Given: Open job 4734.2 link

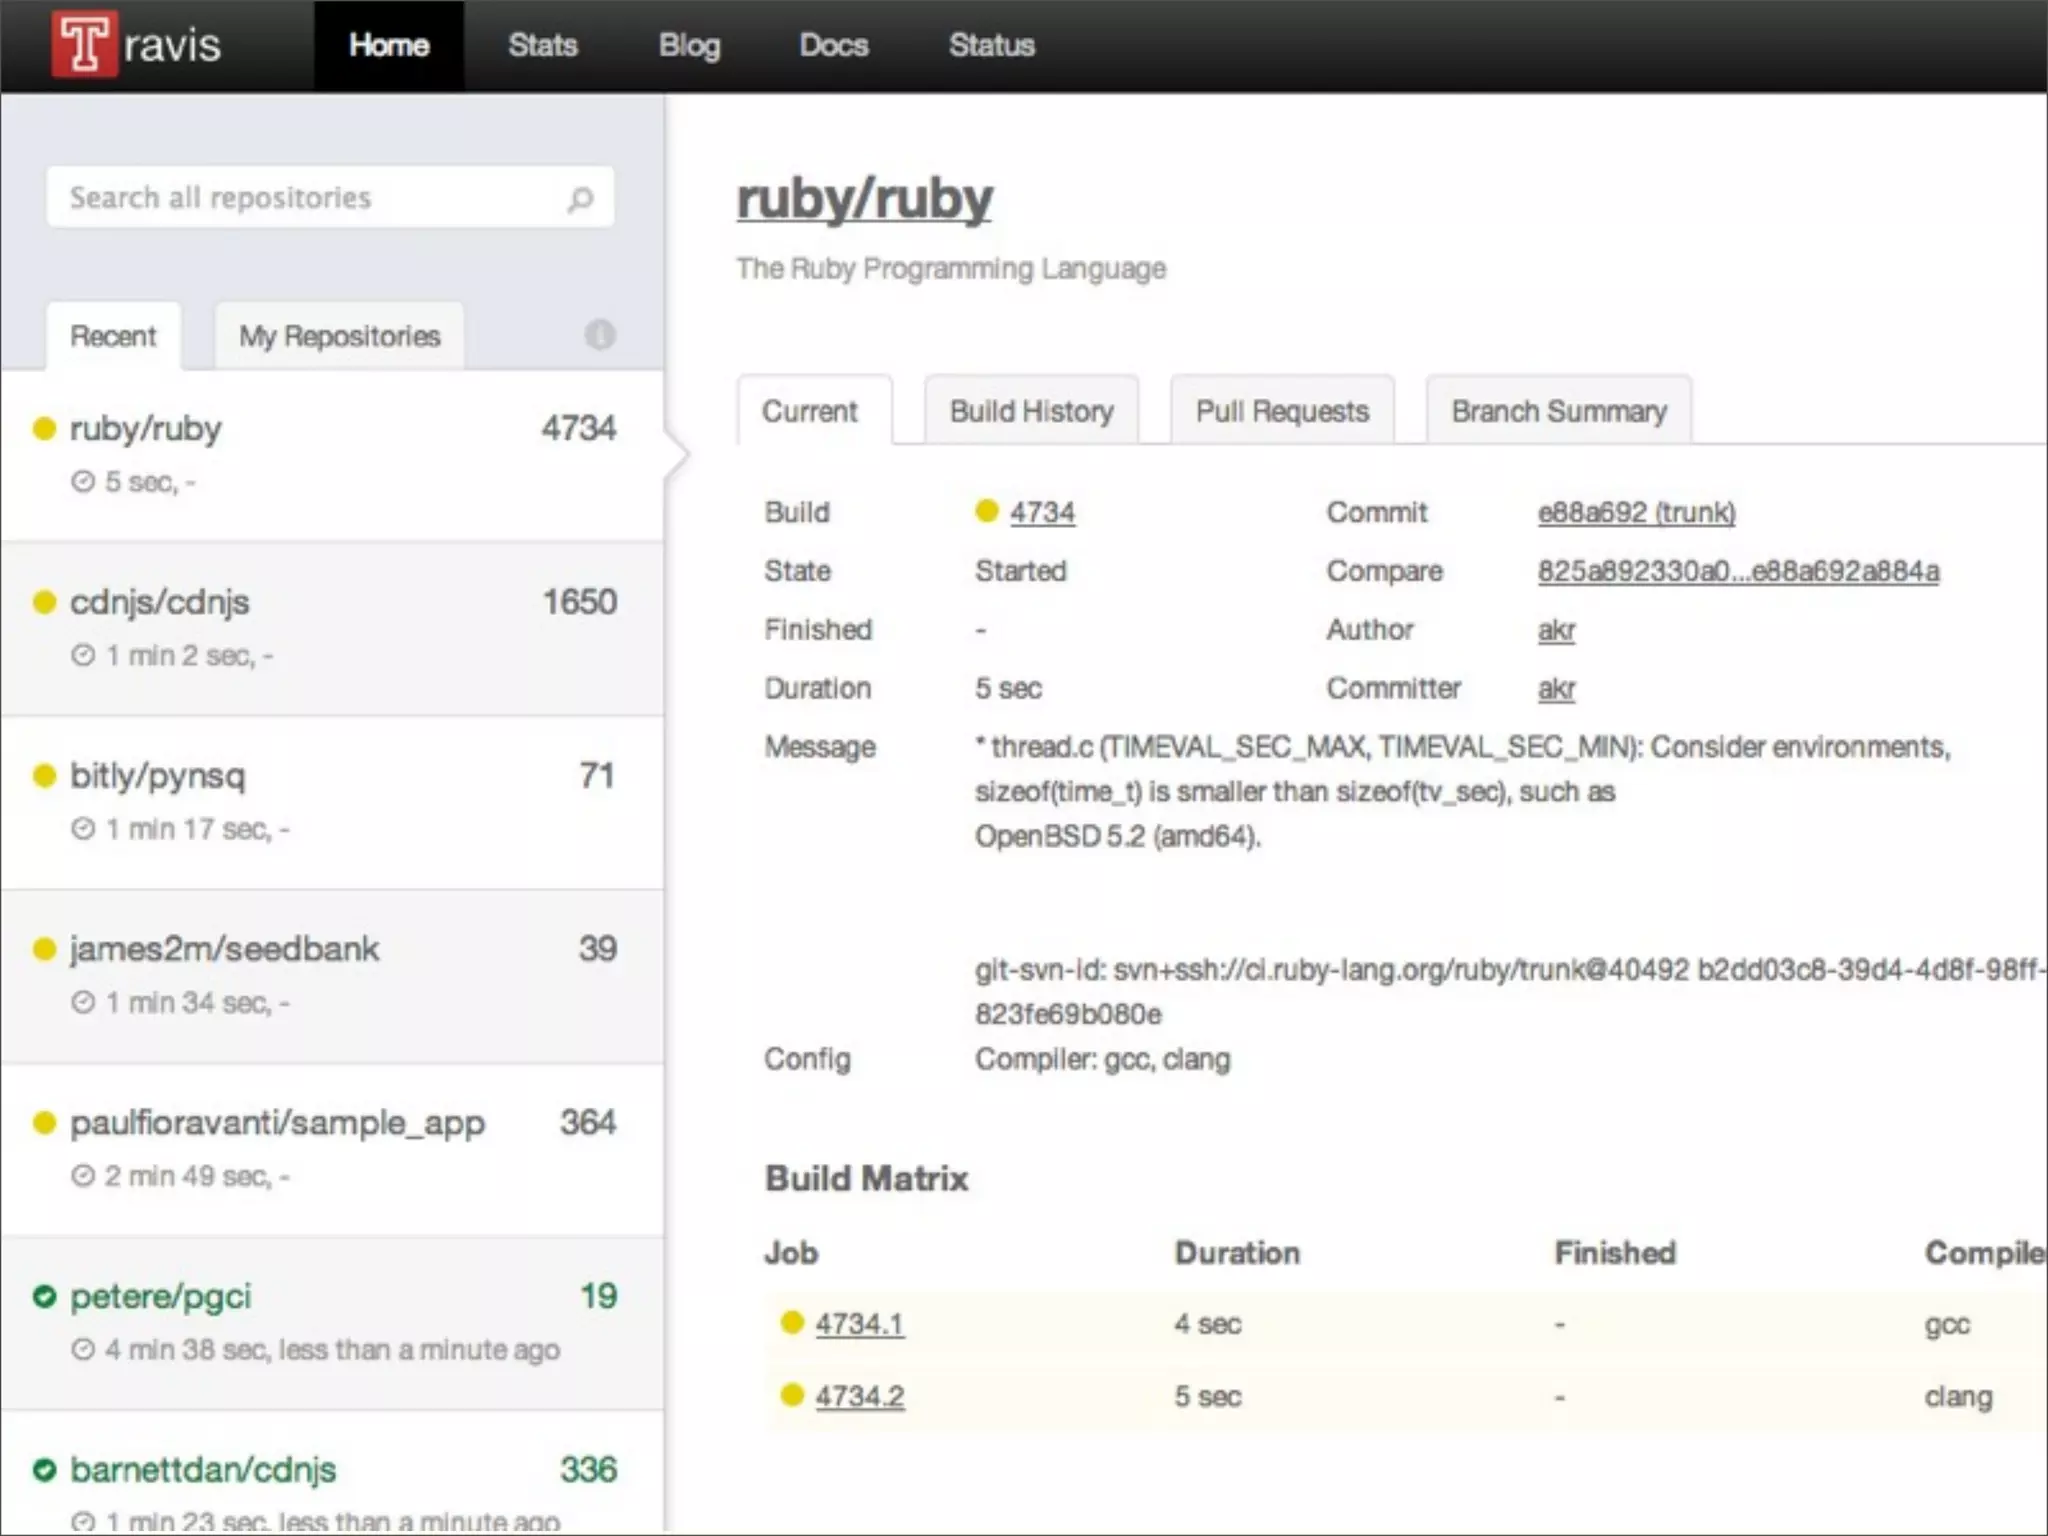Looking at the screenshot, I should pyautogui.click(x=859, y=1396).
